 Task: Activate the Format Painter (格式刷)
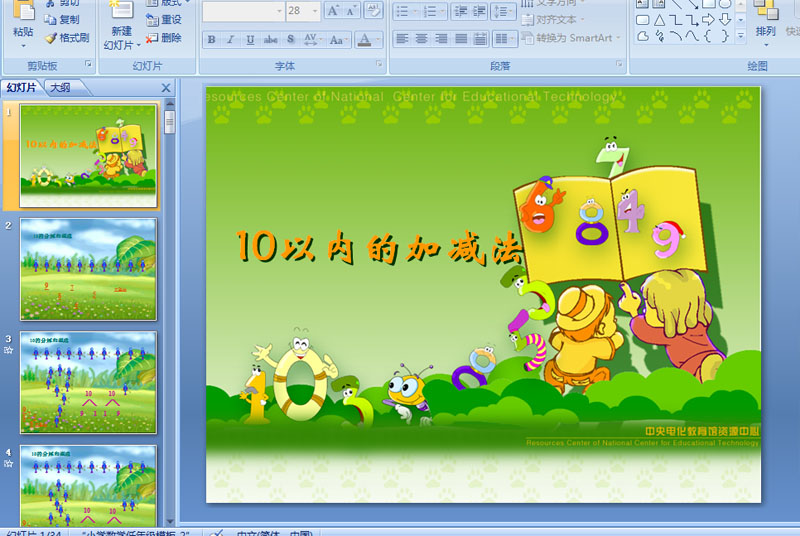tap(67, 38)
